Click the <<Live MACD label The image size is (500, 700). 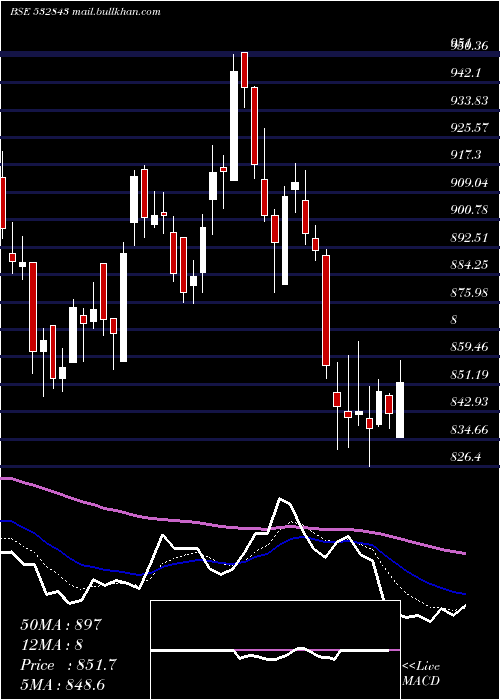pos(421,673)
